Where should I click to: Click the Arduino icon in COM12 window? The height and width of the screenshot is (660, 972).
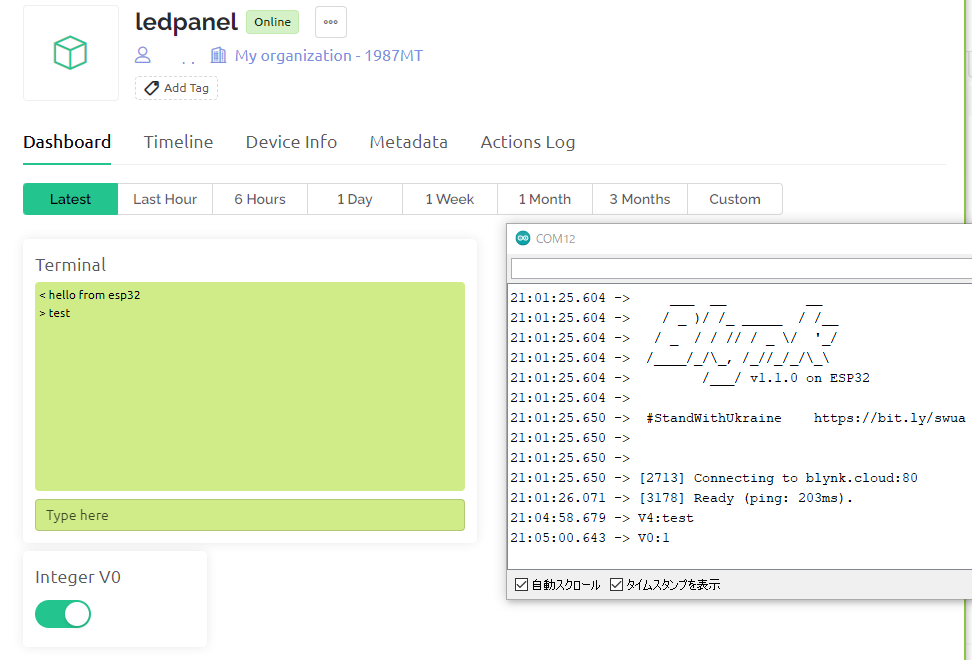click(523, 239)
